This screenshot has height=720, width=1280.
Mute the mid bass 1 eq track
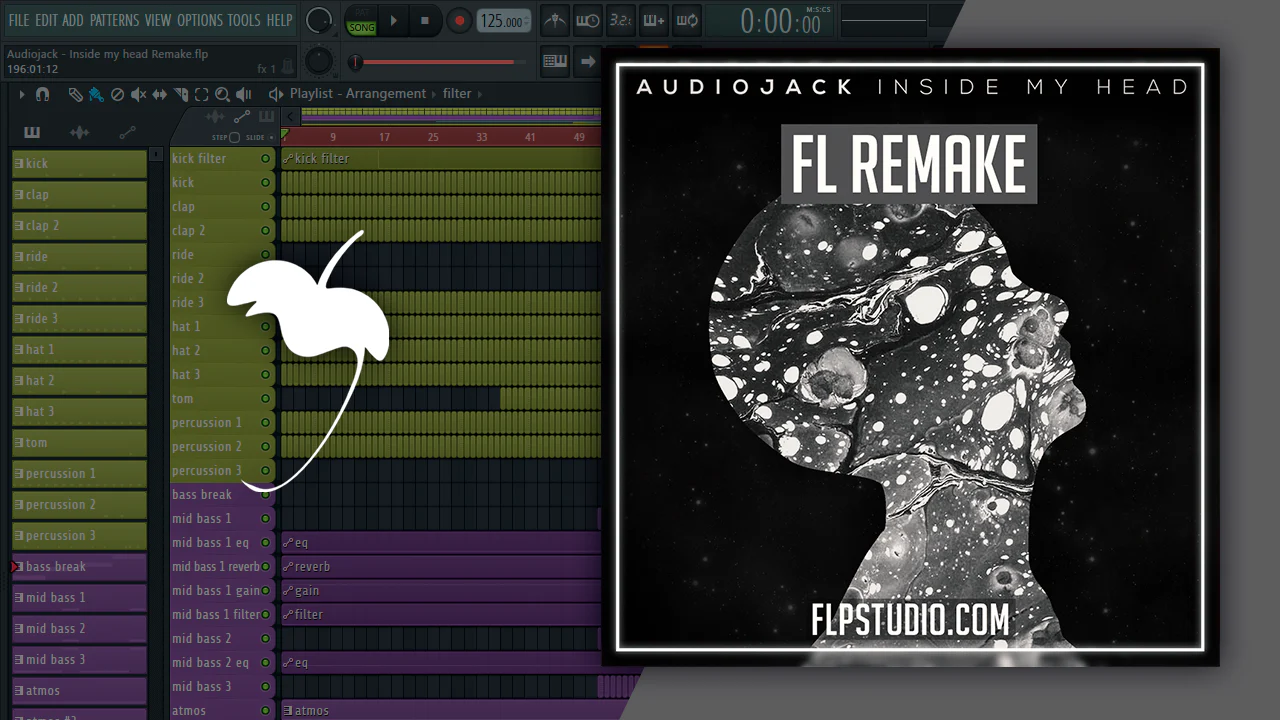click(x=265, y=542)
